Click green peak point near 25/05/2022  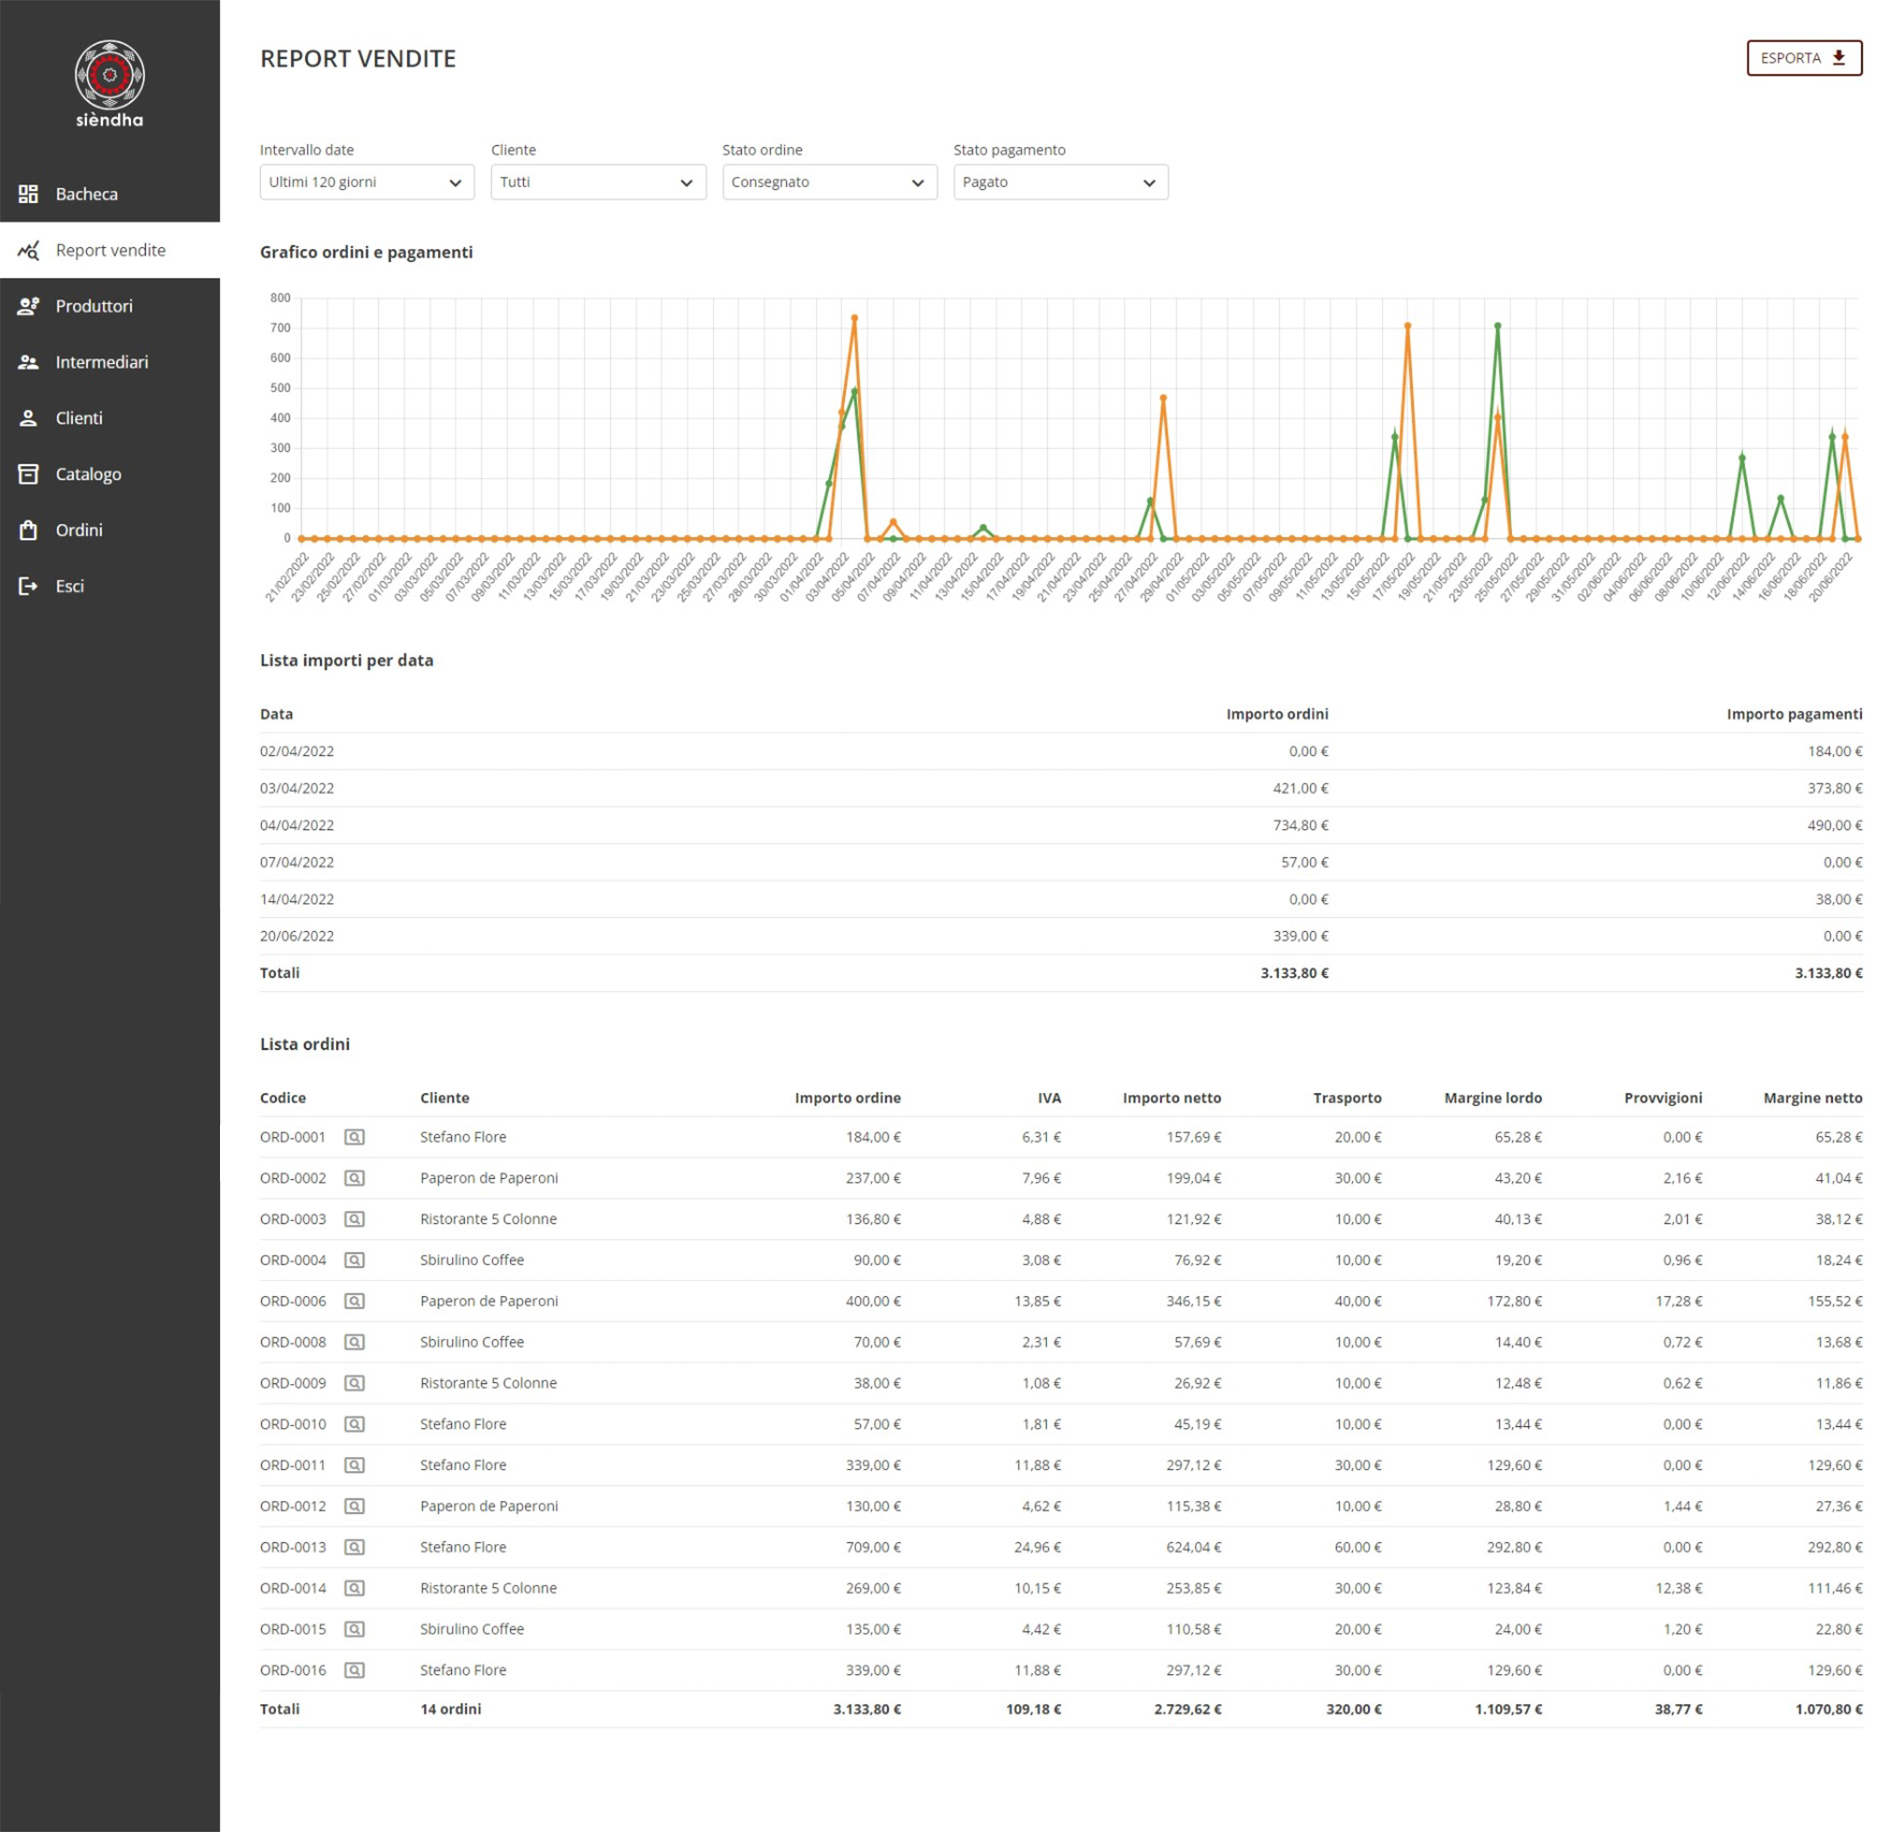click(x=1497, y=326)
